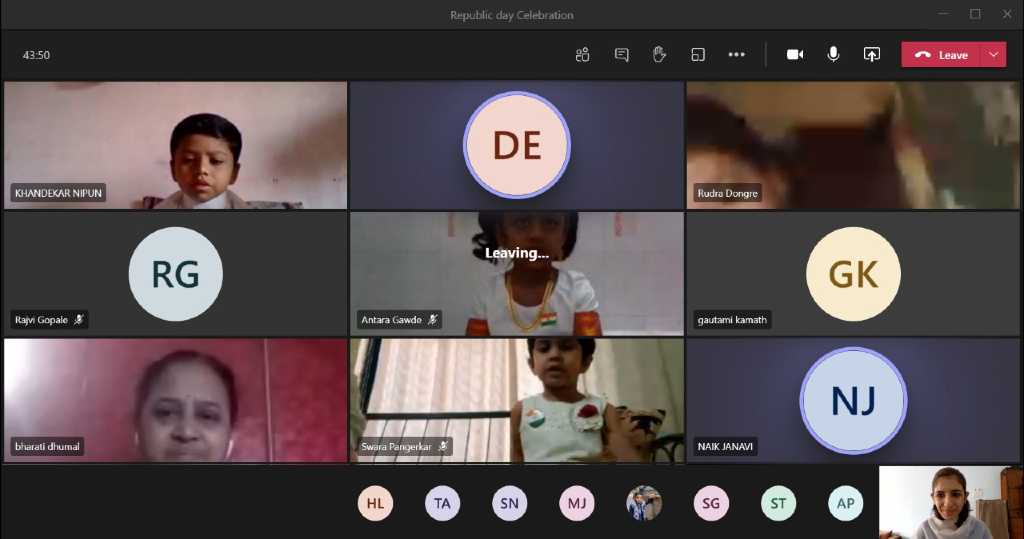Toggle camera off
The width and height of the screenshot is (1024, 539).
click(795, 55)
